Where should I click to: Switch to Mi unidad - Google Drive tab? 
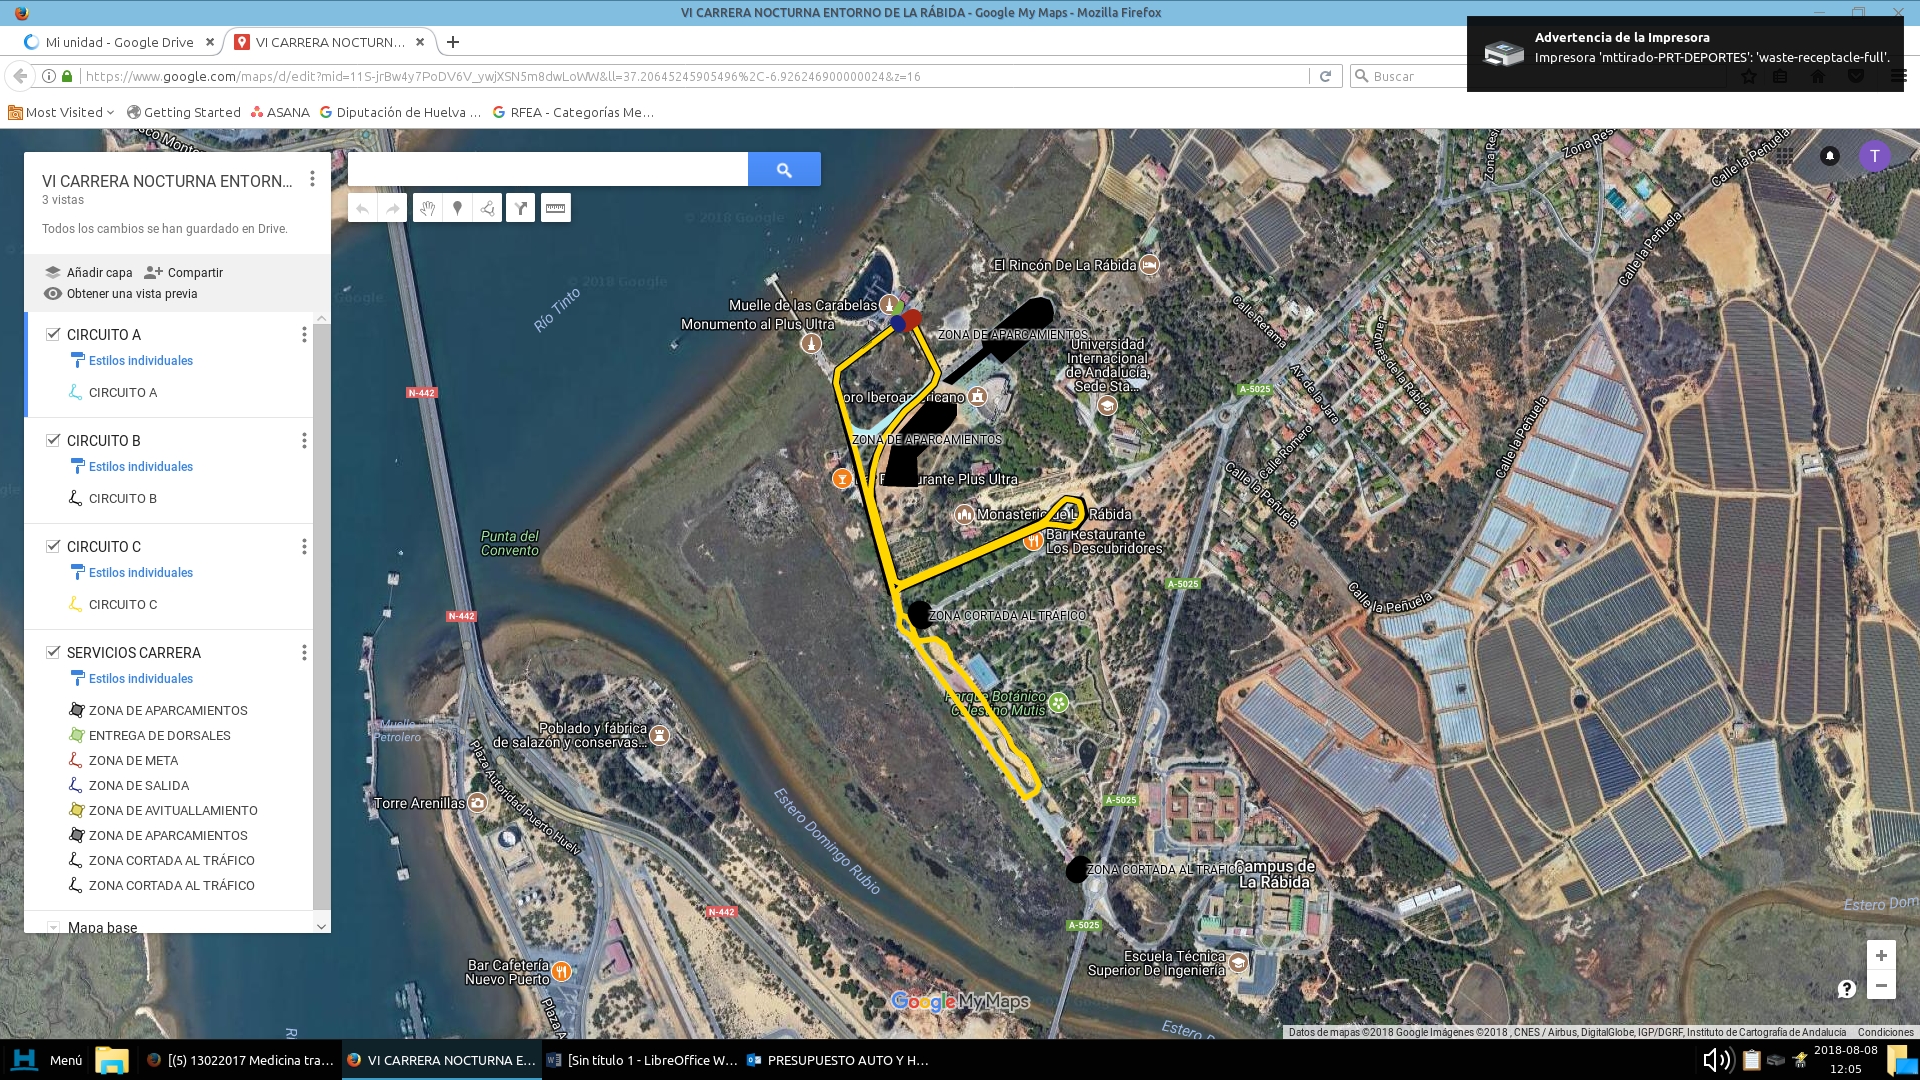119,42
